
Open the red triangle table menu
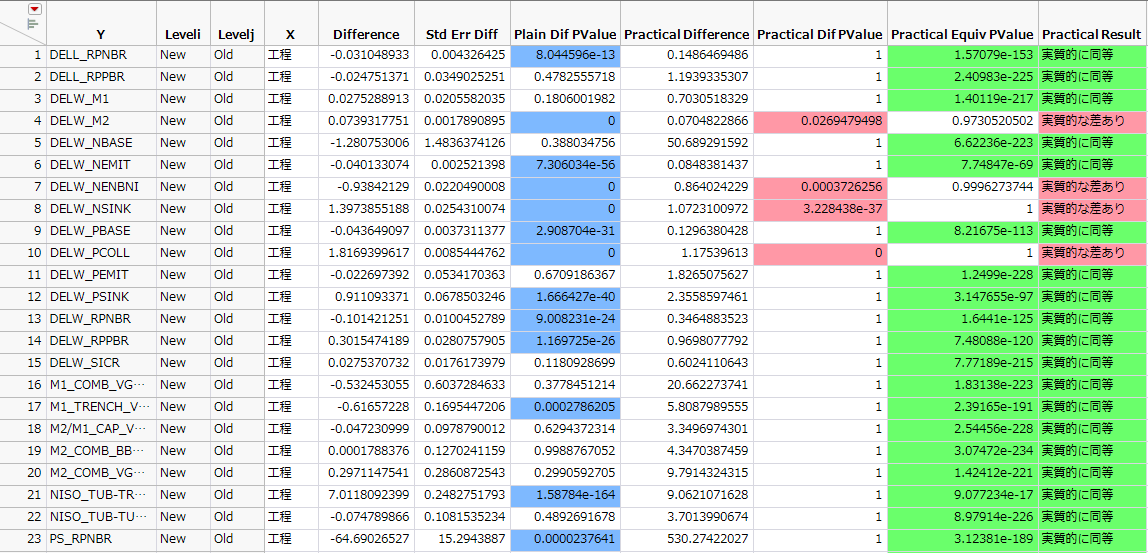(35, 9)
